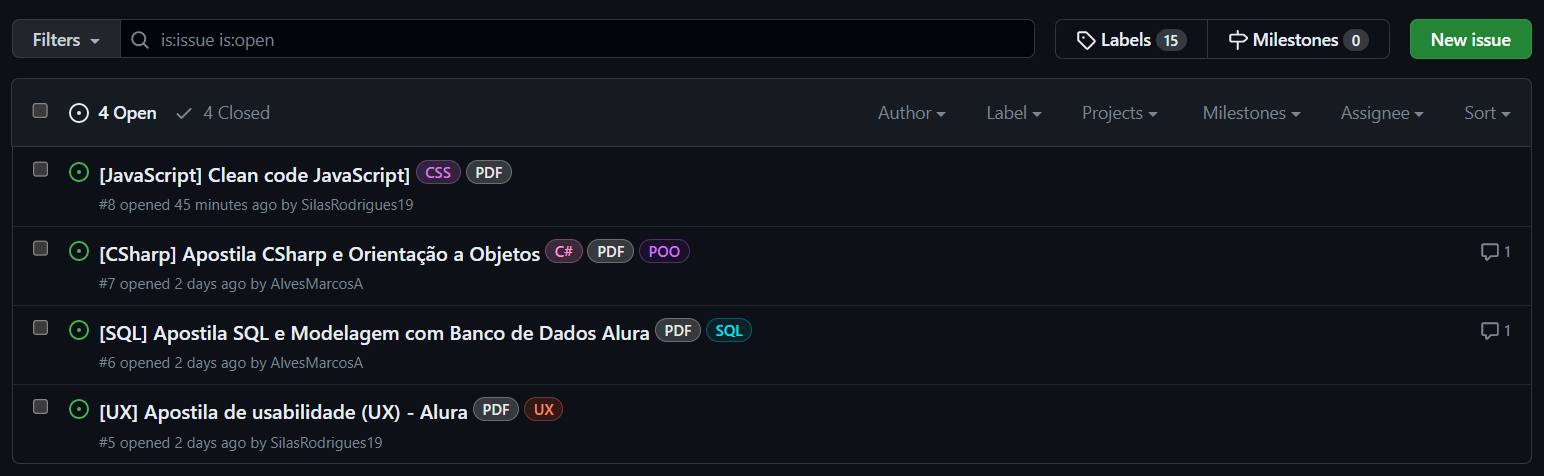Open the comments icon on the SQL issue
Viewport: 1544px width, 476px height.
(1490, 330)
